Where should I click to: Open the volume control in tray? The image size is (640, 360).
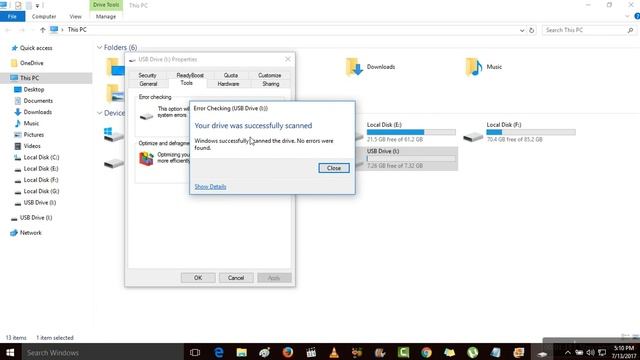590,352
